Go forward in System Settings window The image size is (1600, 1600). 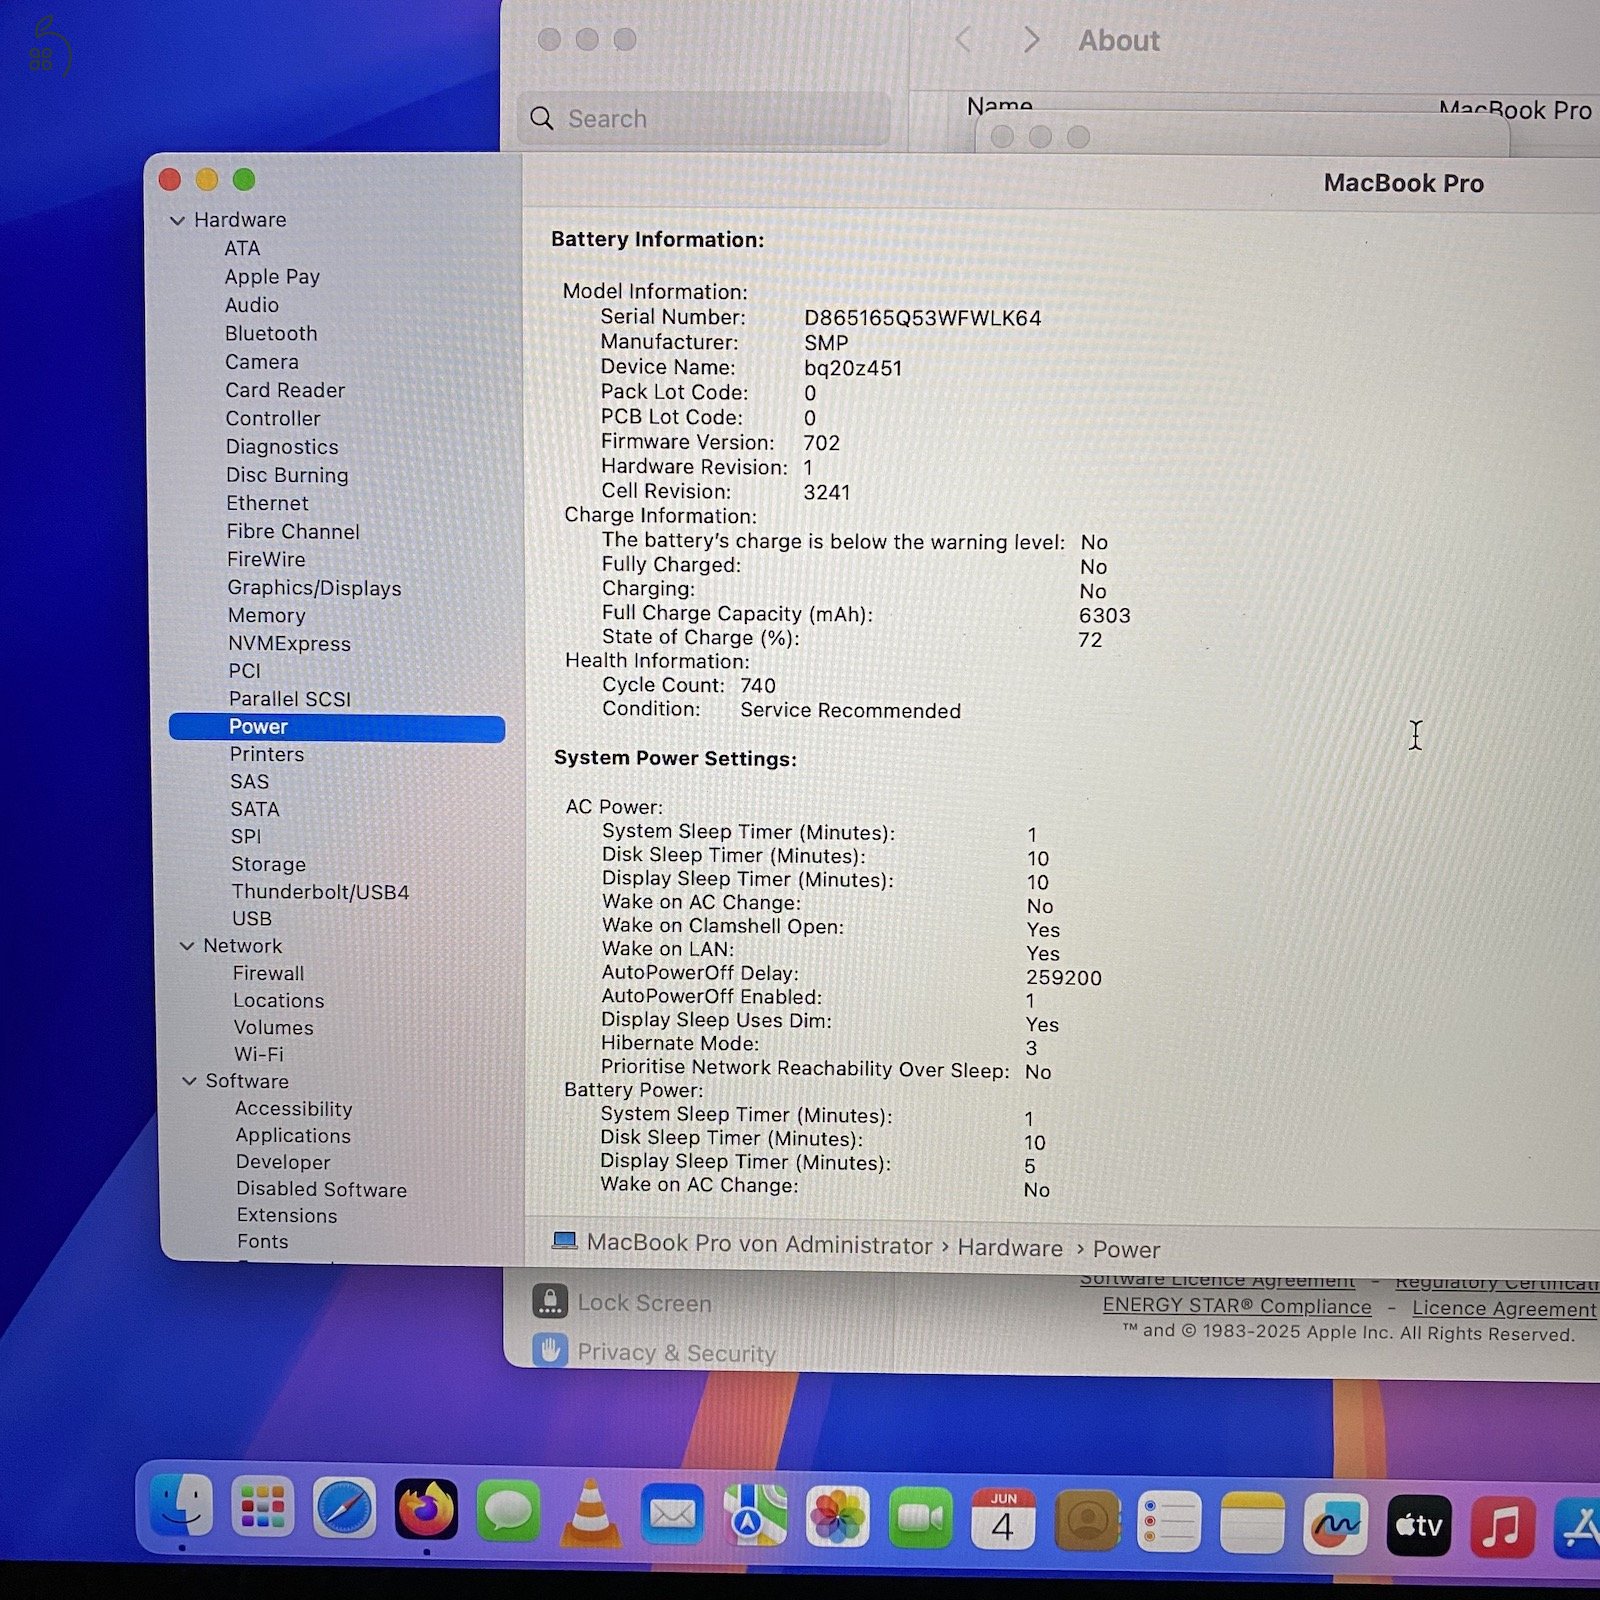click(x=1032, y=40)
